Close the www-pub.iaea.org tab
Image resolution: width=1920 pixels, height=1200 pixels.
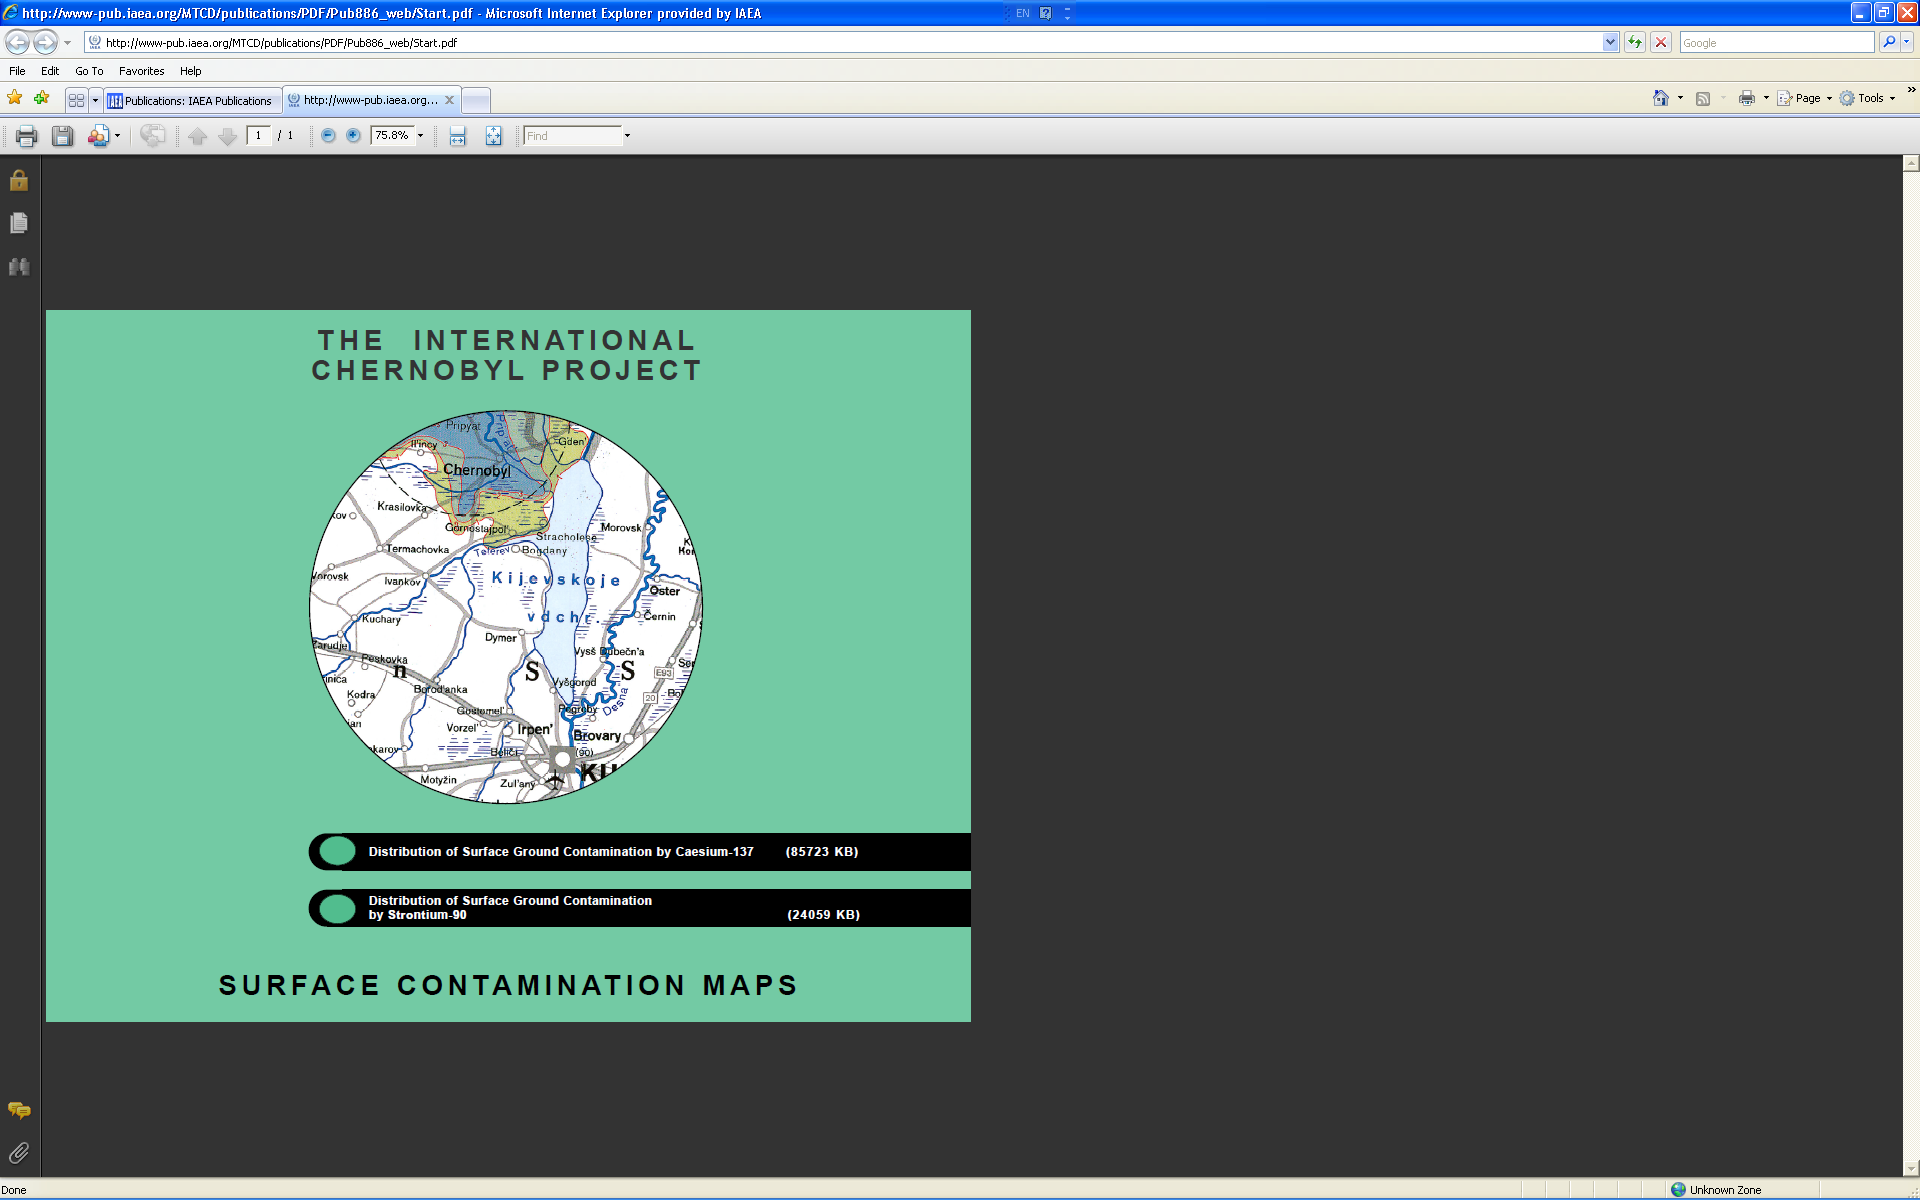click(450, 100)
